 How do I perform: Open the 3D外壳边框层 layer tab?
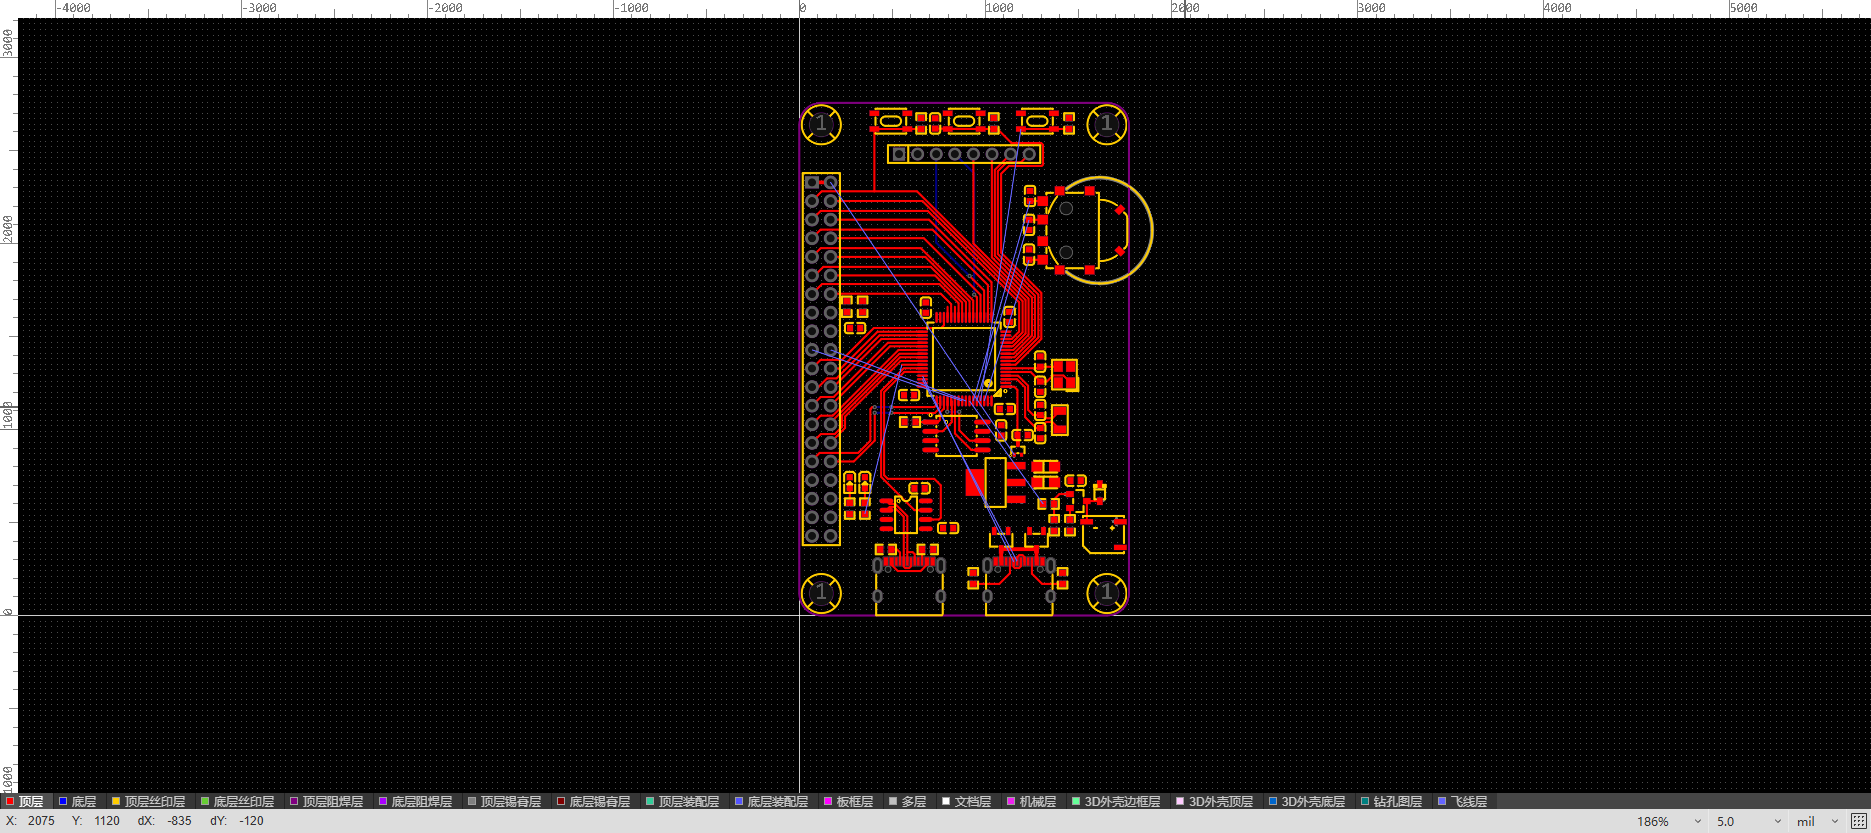pos(1116,802)
